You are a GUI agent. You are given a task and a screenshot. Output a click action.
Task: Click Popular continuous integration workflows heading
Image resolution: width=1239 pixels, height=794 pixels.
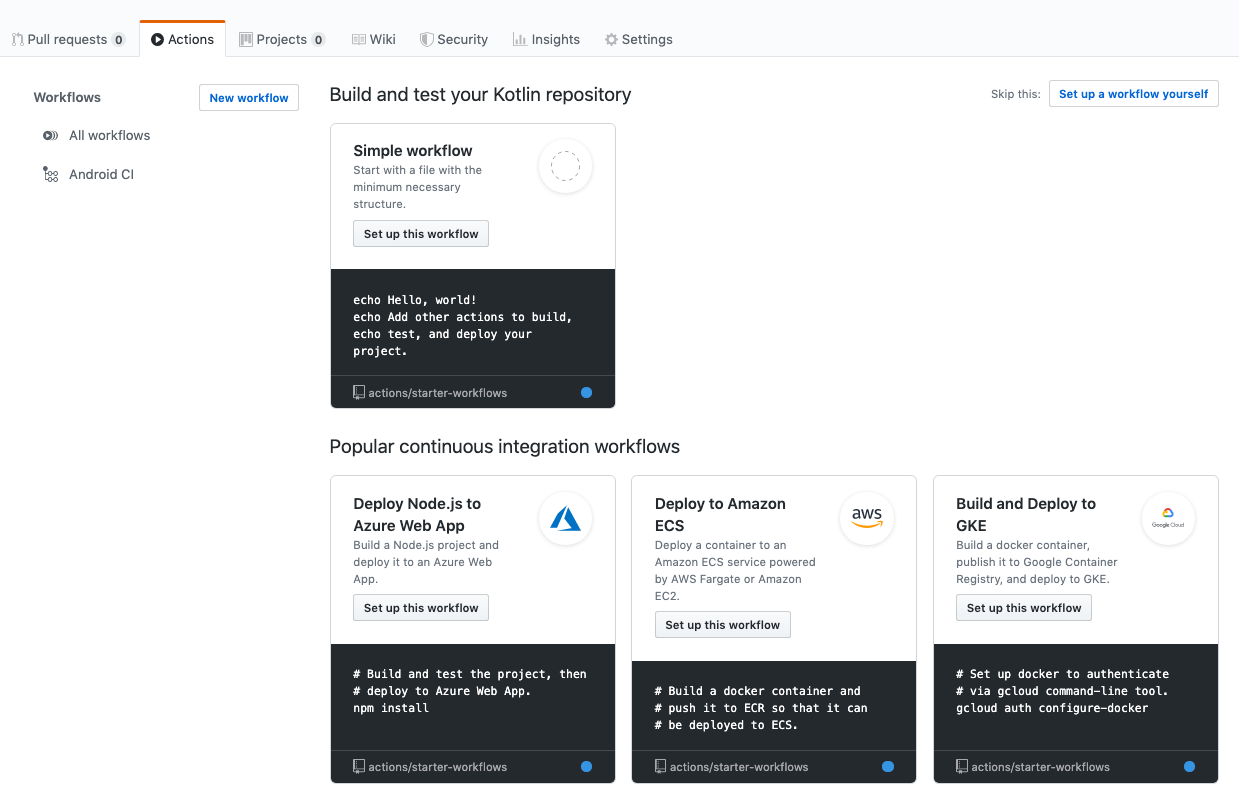coord(505,447)
